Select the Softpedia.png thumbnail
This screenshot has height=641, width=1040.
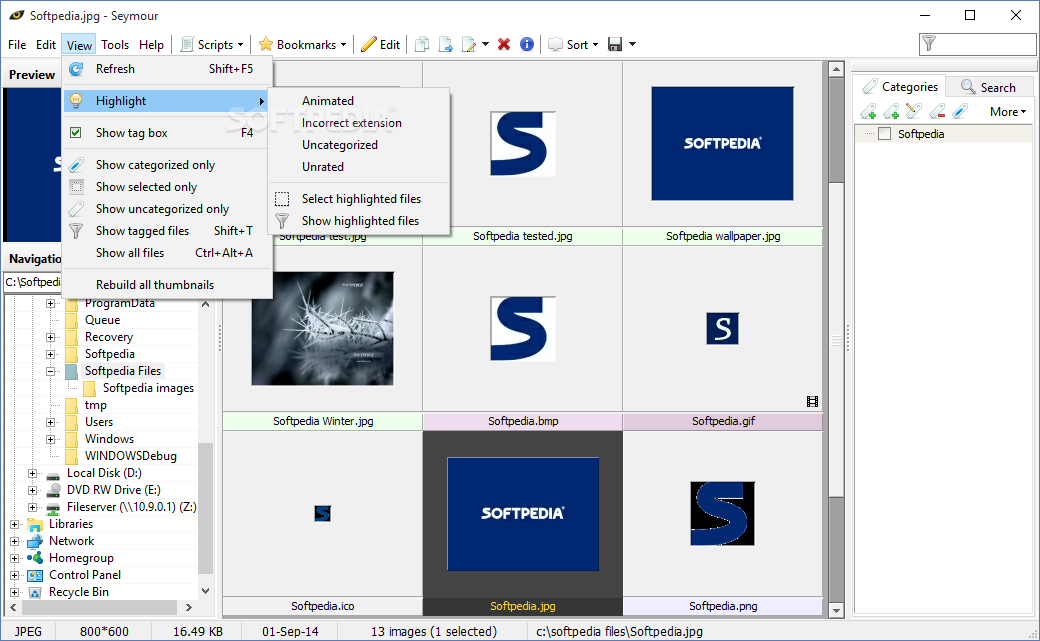(722, 514)
